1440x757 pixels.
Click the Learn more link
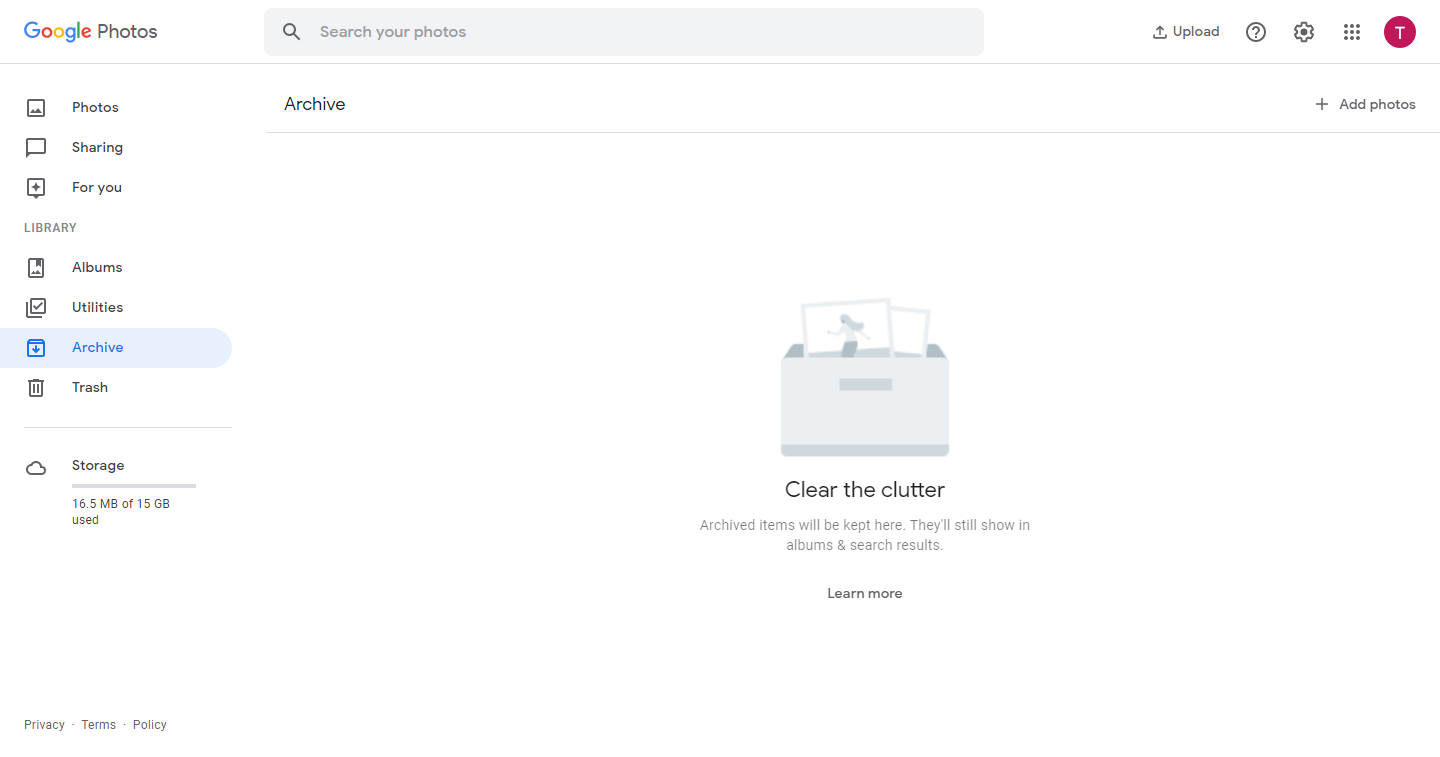pos(865,594)
